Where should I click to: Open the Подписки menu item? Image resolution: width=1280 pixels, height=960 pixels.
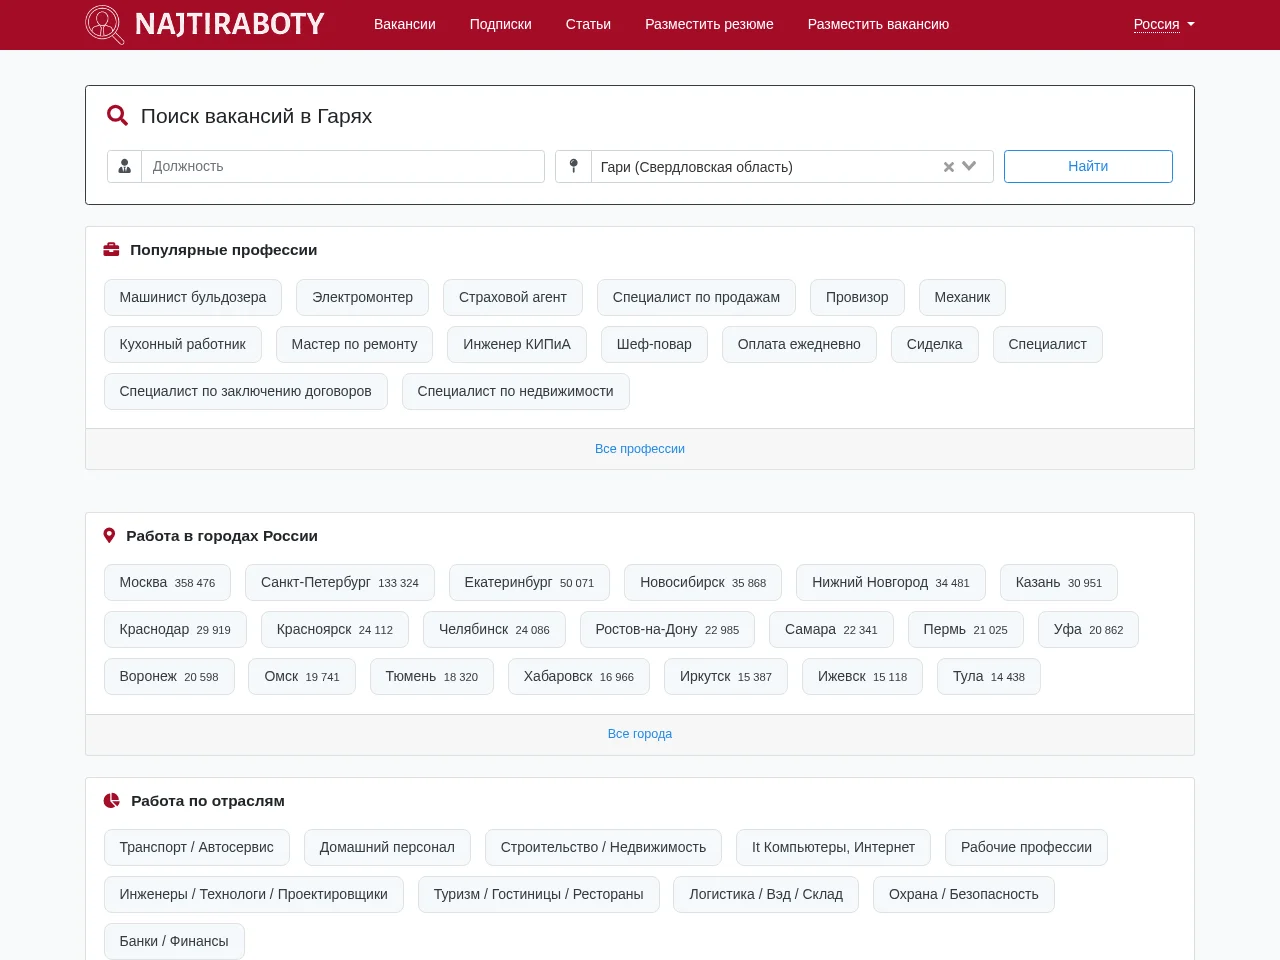(501, 24)
